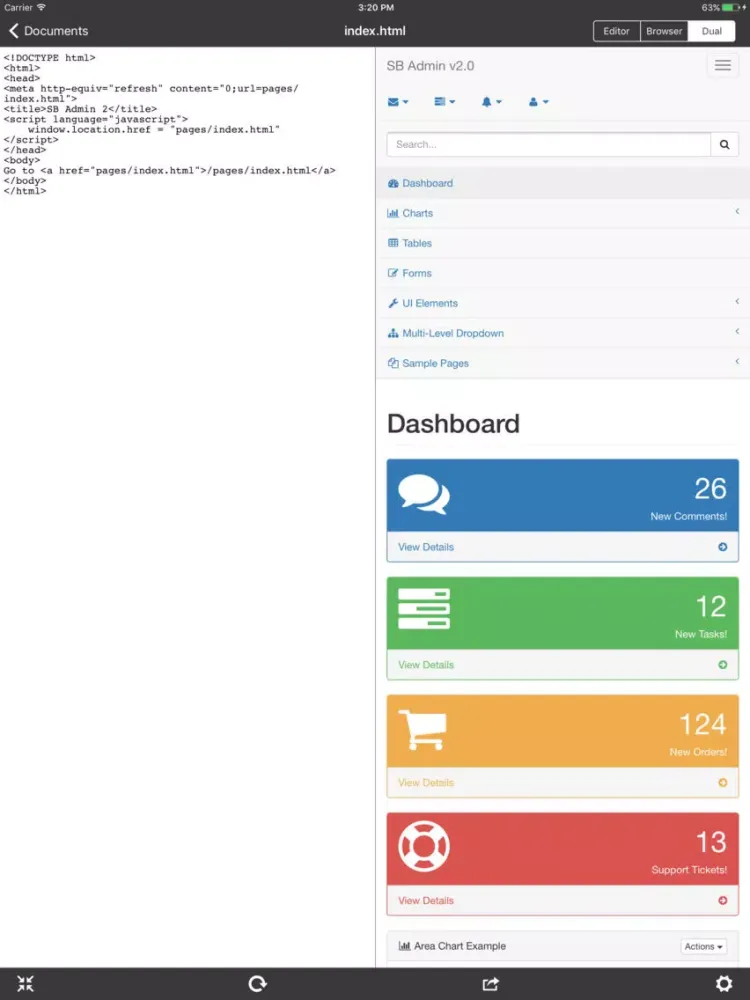Click the Forms edit icon
The height and width of the screenshot is (1000, 750).
tap(393, 274)
